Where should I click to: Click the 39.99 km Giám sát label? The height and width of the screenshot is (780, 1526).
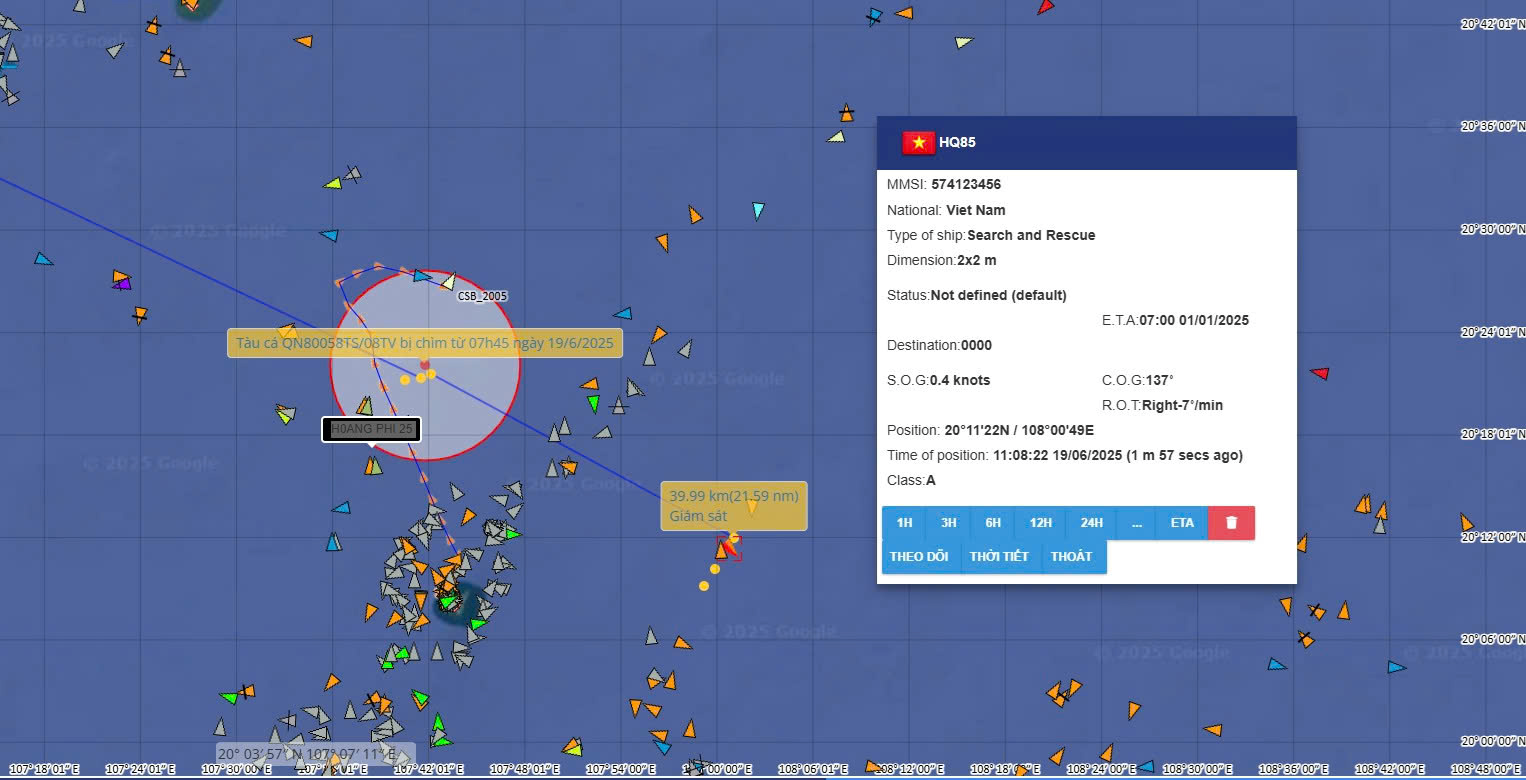(x=733, y=506)
